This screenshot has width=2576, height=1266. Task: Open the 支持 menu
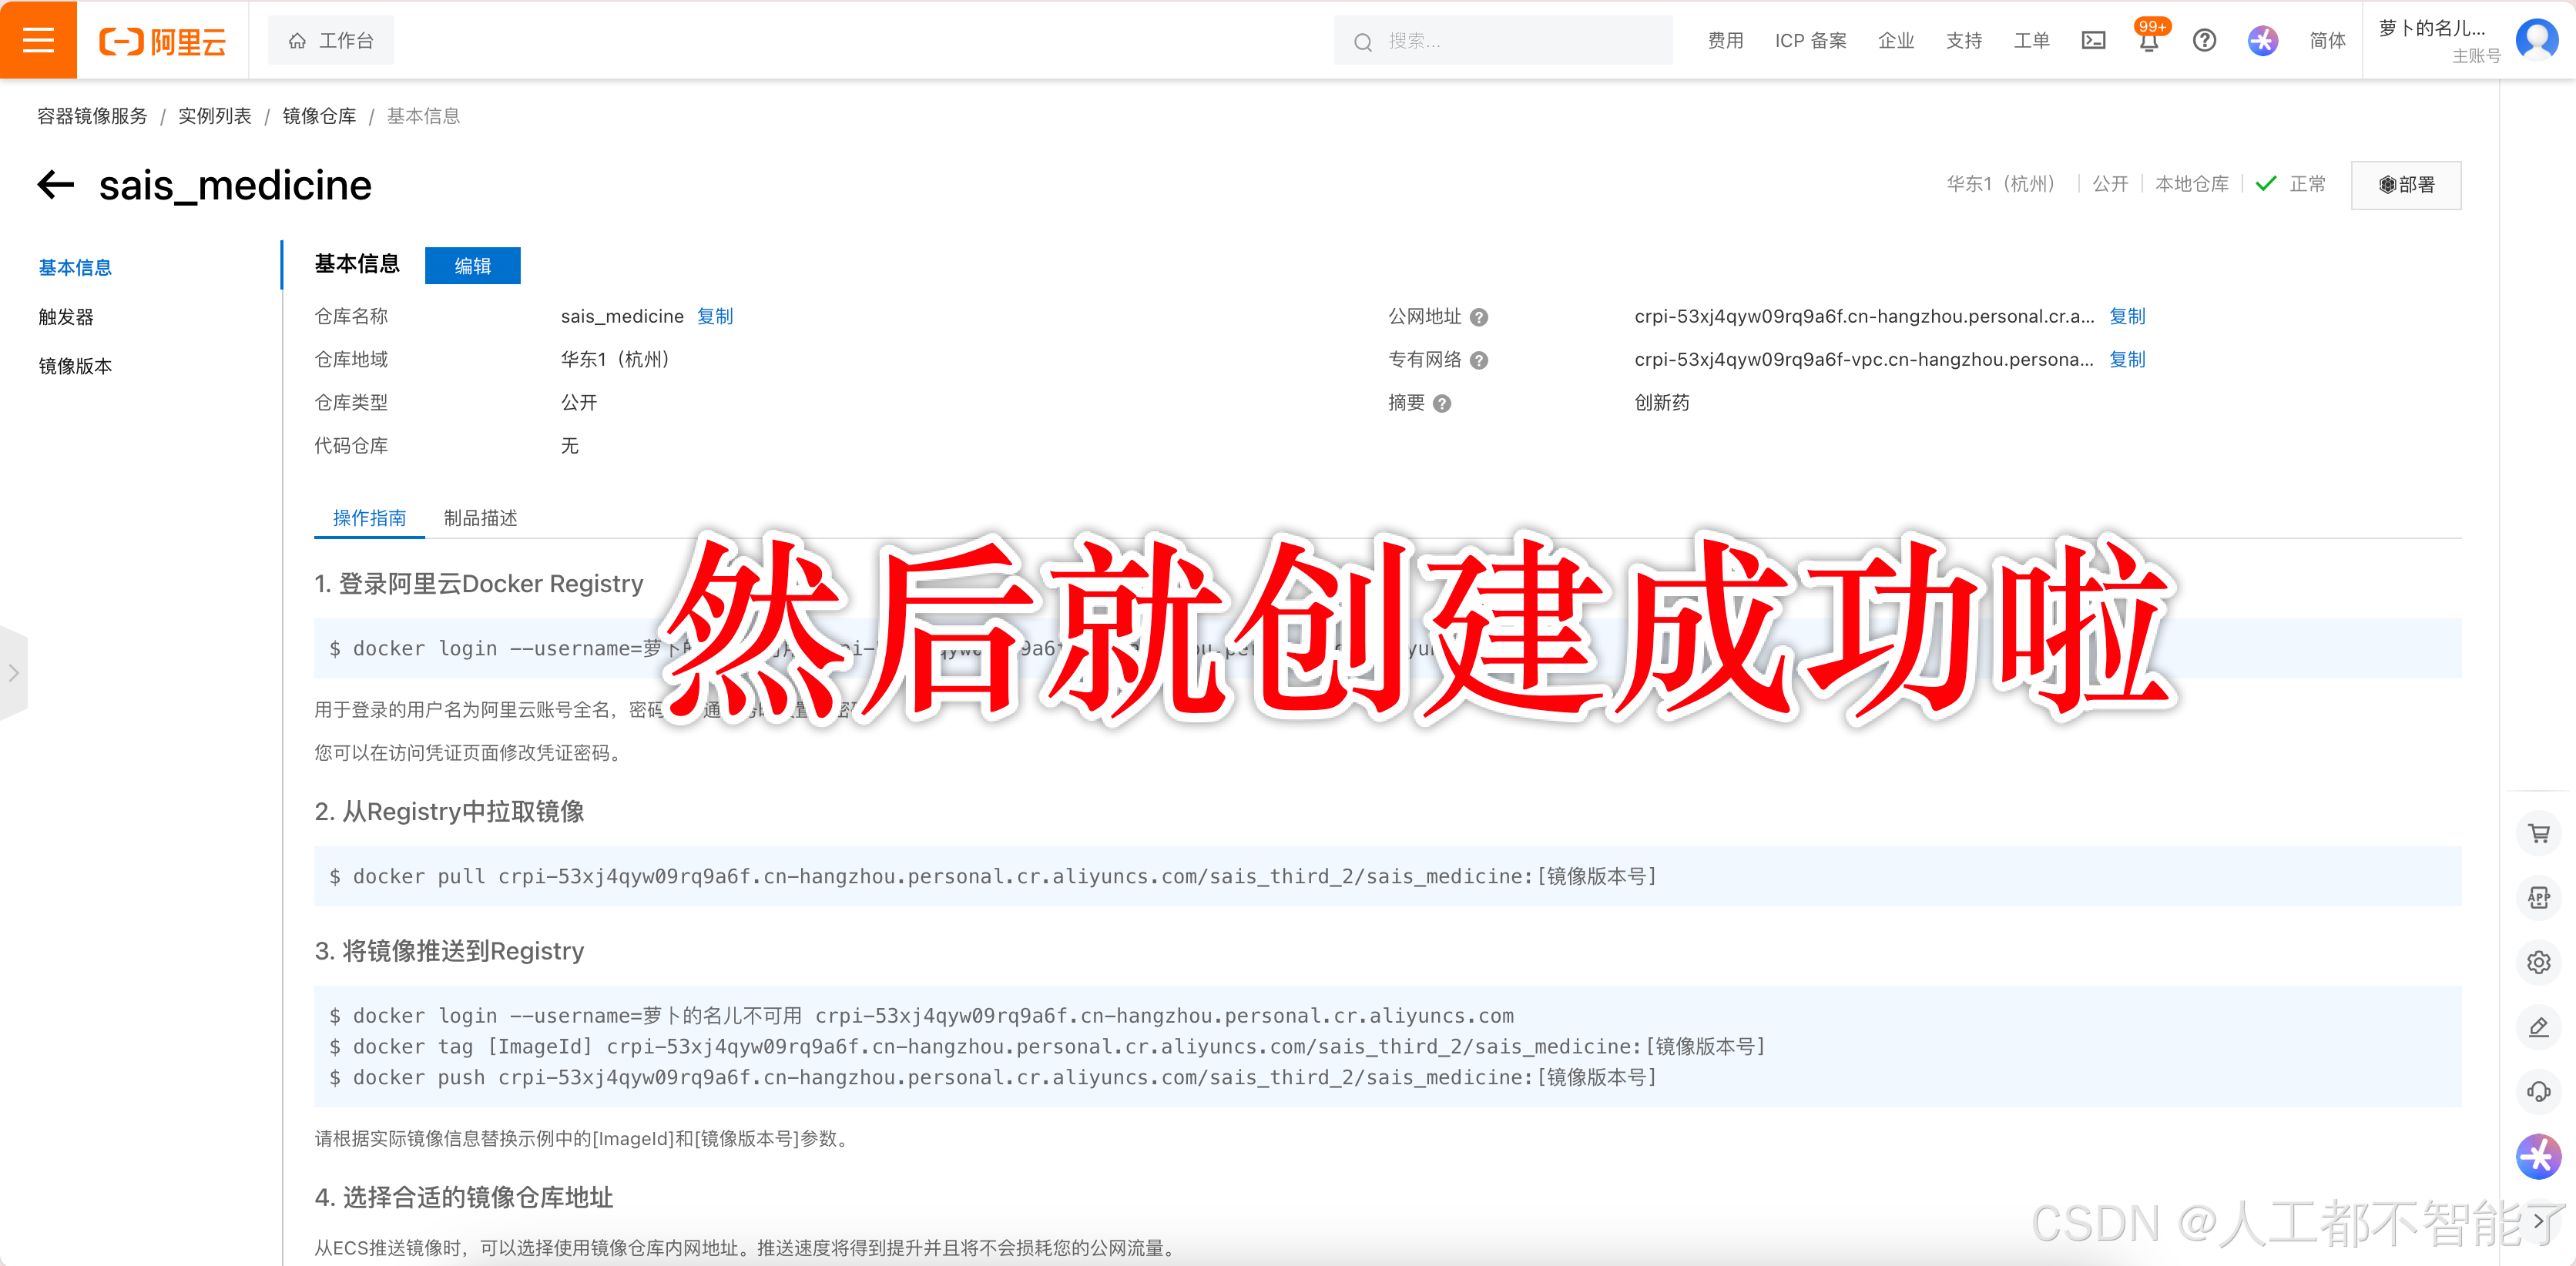click(x=1964, y=41)
